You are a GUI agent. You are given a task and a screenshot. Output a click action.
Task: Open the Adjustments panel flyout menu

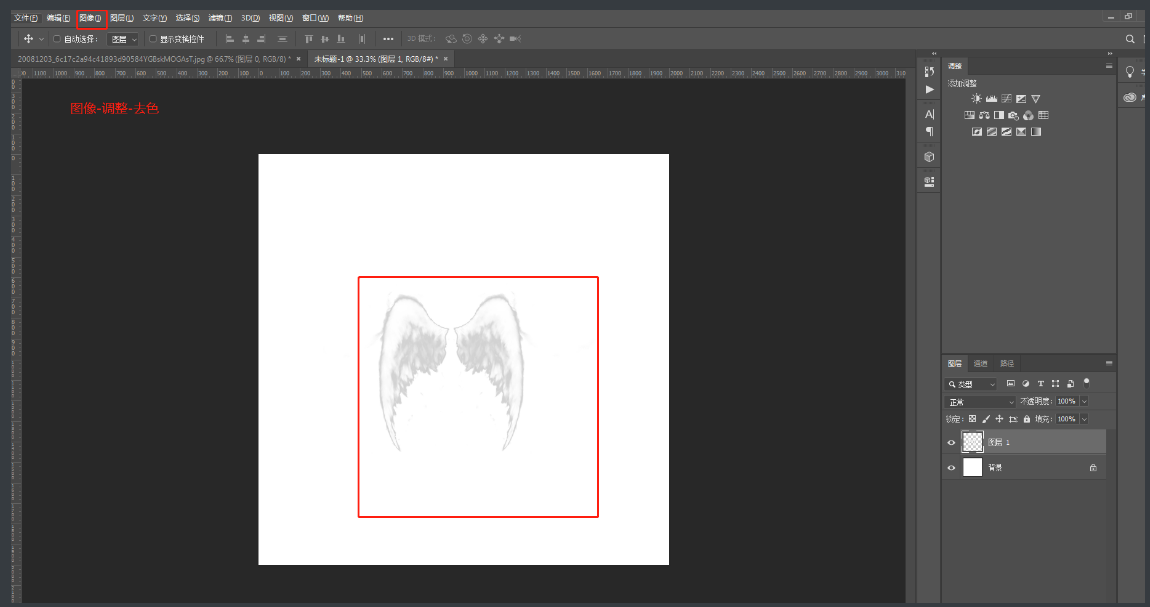tap(1109, 66)
